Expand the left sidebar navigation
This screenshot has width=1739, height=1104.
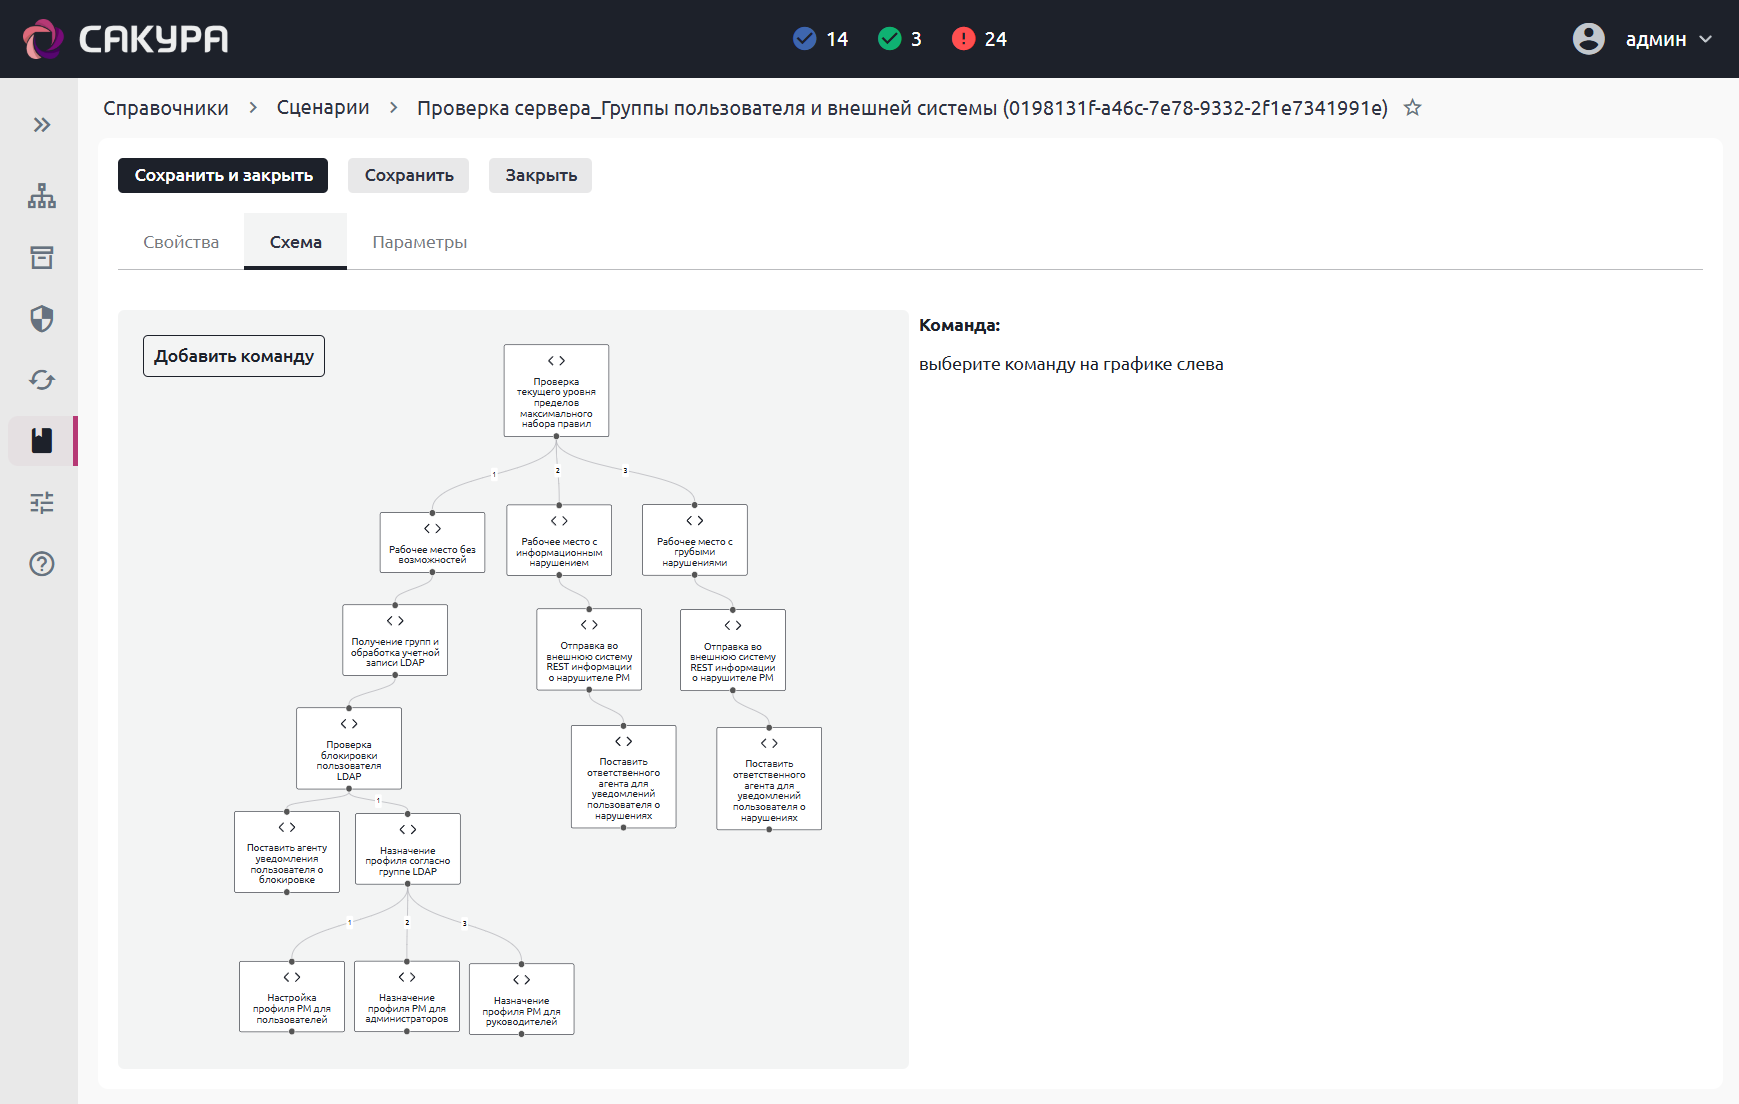pyautogui.click(x=41, y=125)
